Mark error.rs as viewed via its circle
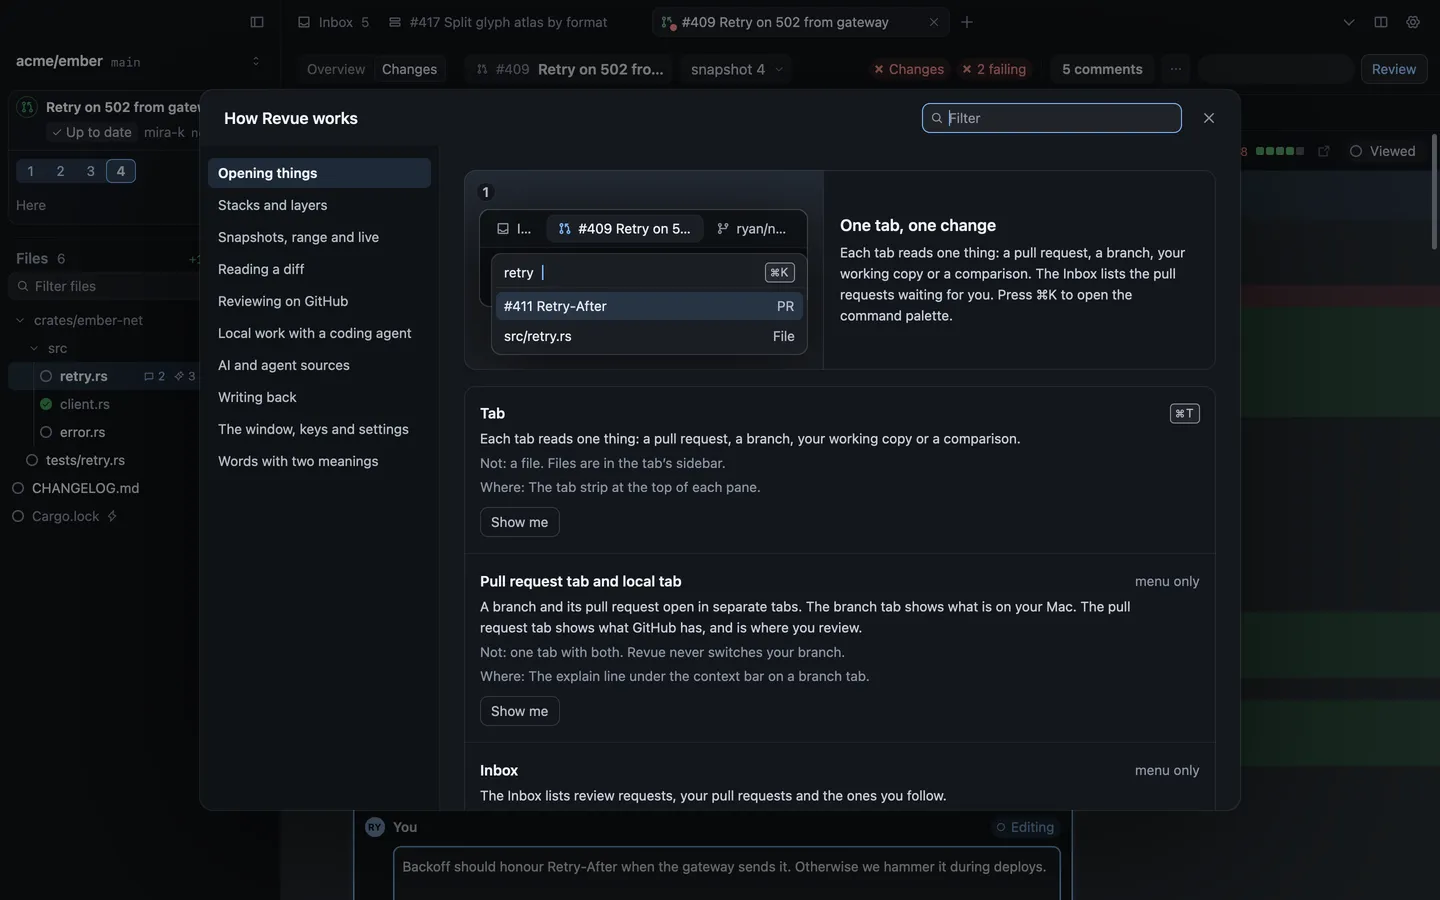 point(46,432)
